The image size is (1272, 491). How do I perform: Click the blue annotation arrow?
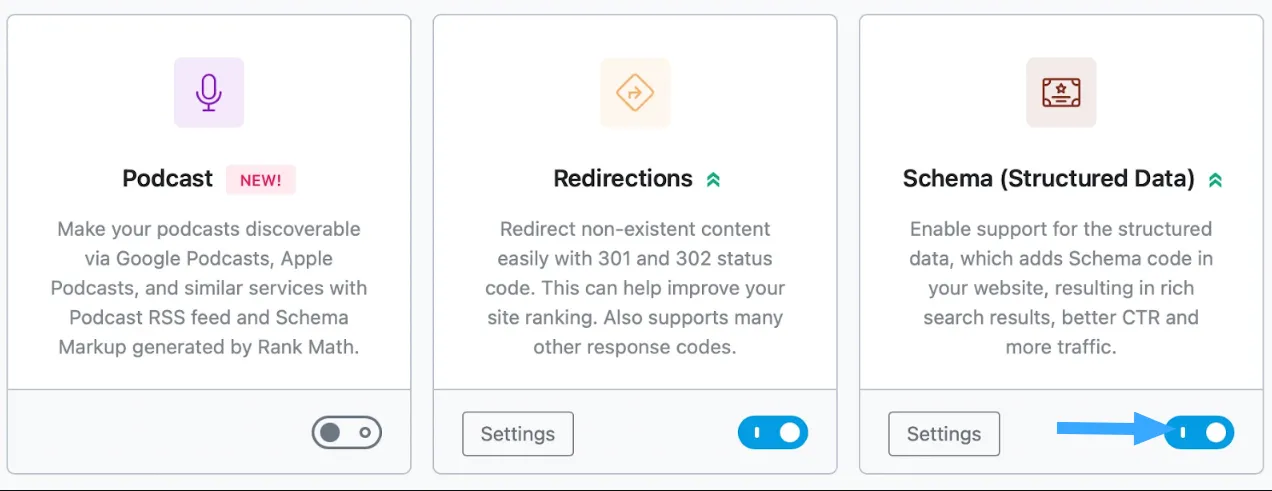tap(1111, 431)
